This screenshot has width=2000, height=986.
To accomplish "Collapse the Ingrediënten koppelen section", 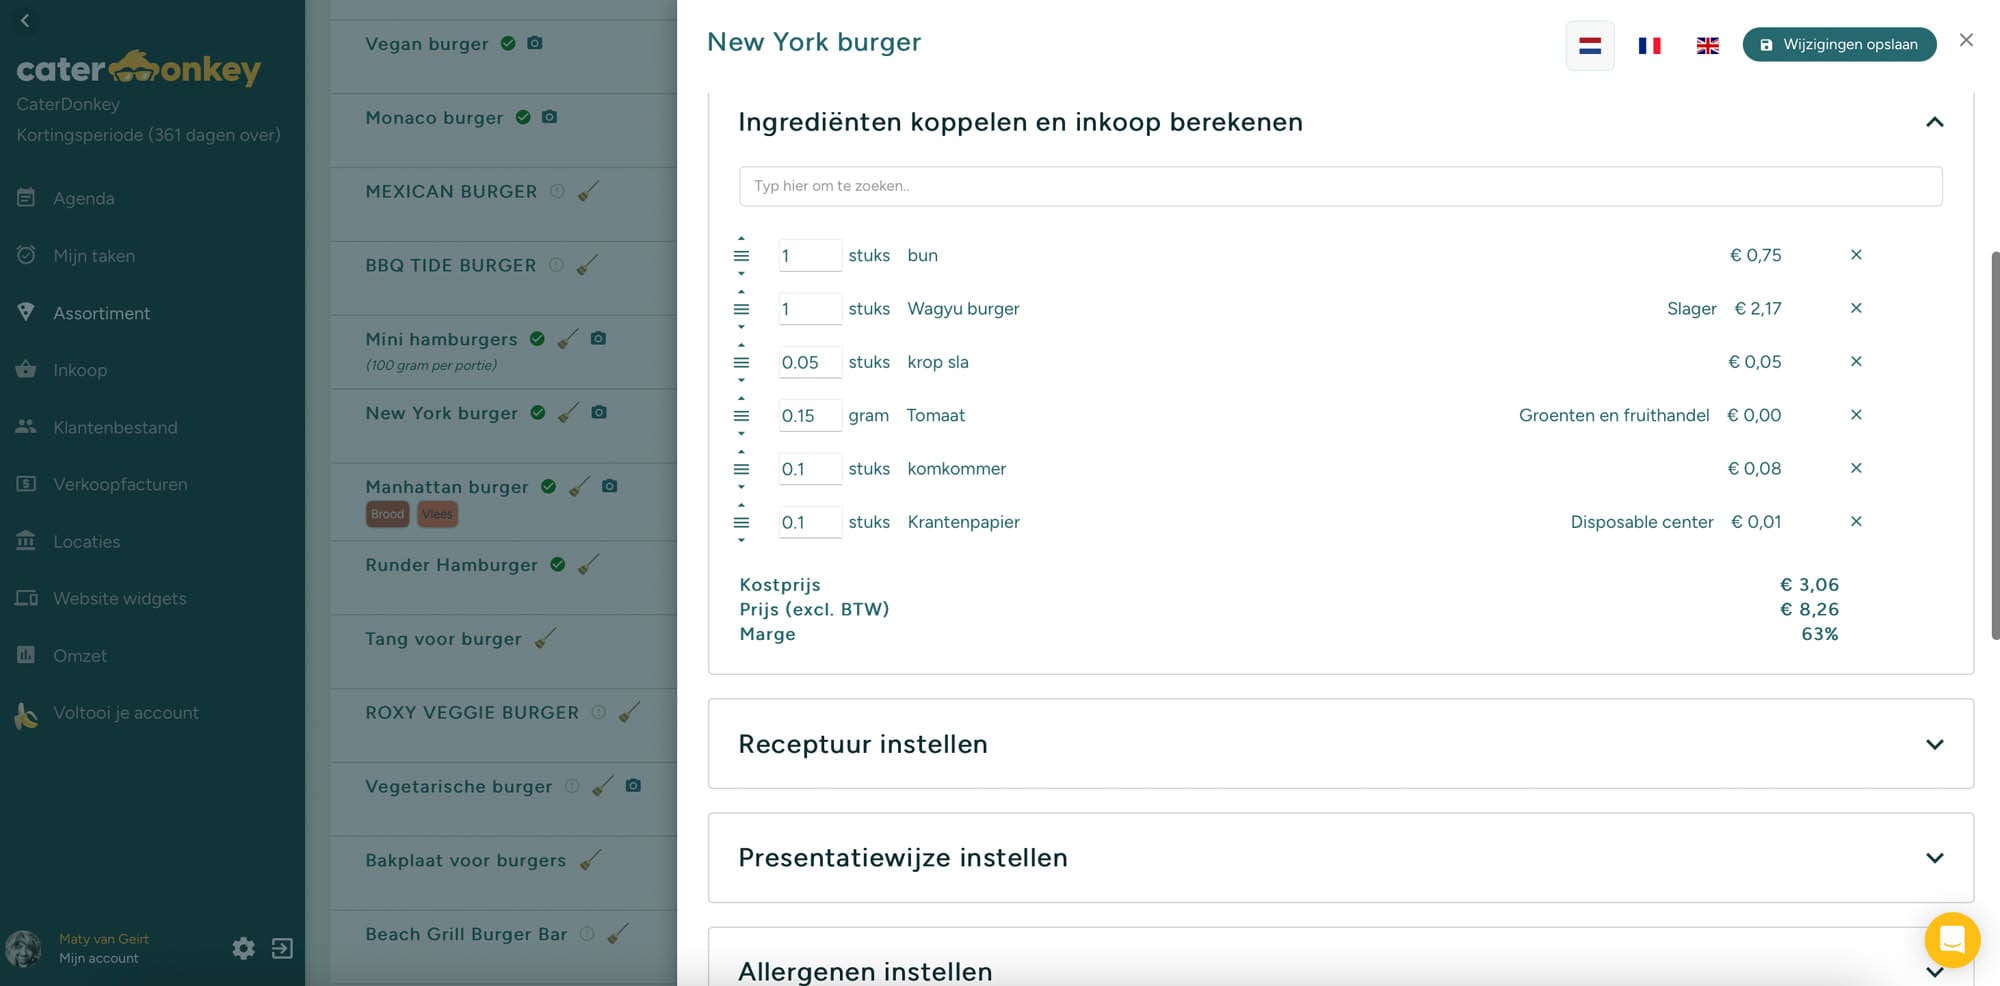I will pos(1934,122).
